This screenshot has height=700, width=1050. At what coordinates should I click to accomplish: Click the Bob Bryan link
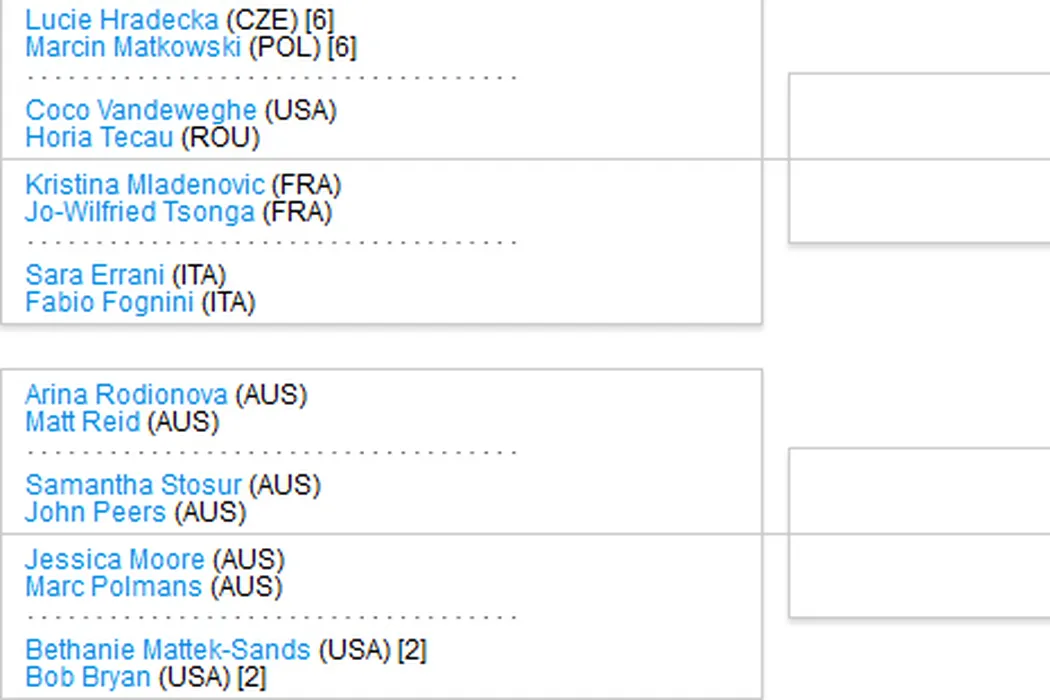[87, 677]
